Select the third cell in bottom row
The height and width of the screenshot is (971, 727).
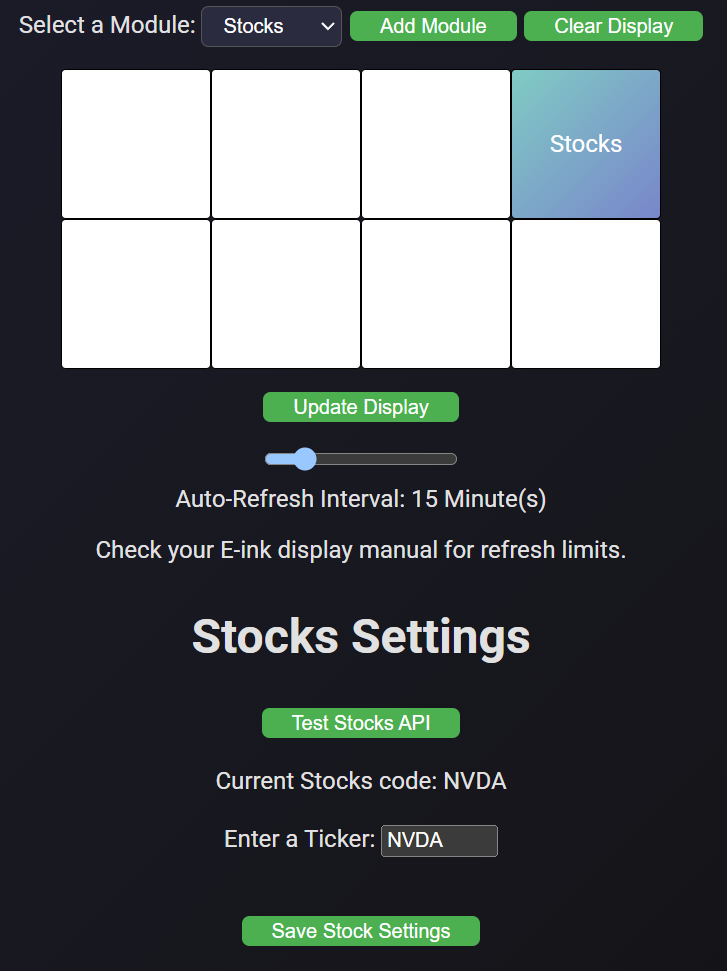click(436, 294)
